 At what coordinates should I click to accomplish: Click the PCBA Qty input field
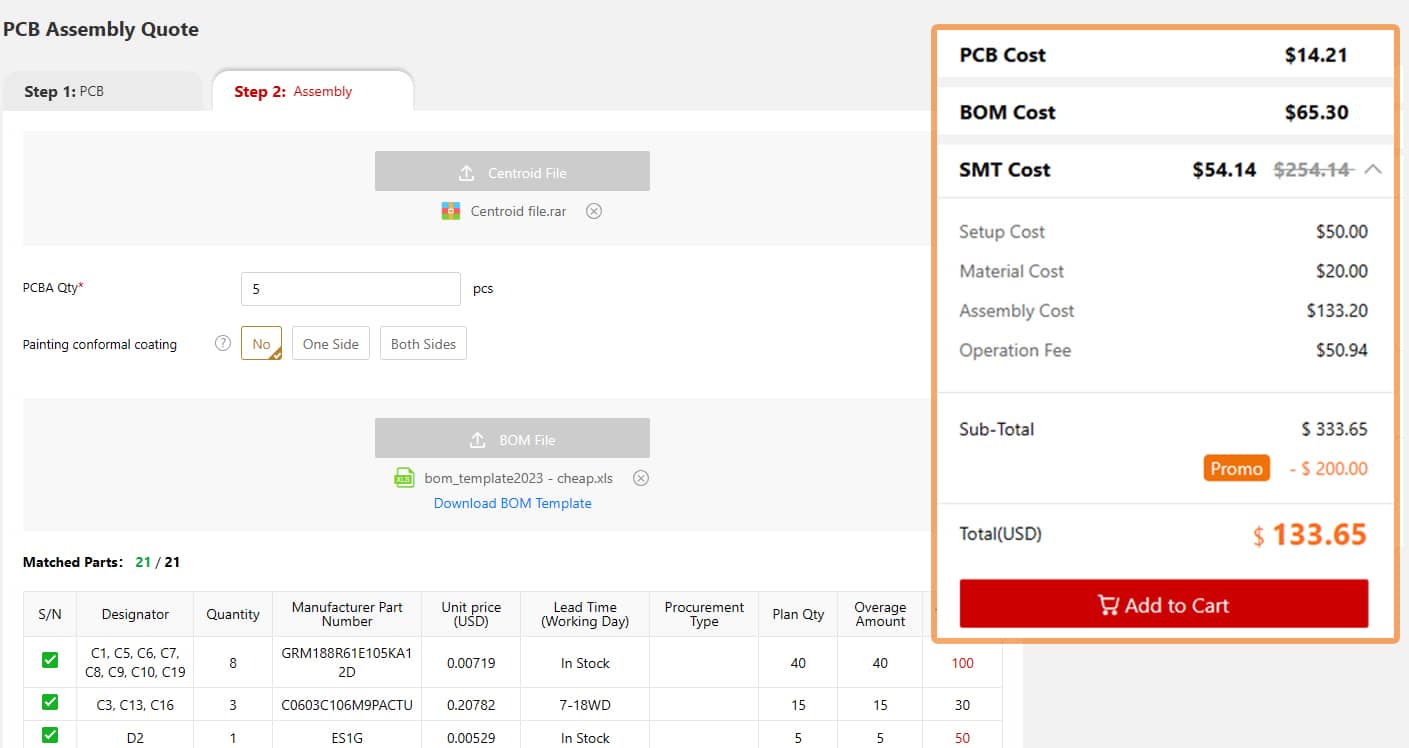tap(350, 289)
